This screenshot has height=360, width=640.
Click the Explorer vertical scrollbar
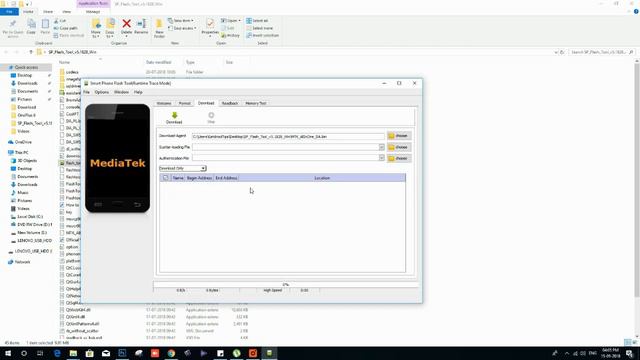[x=637, y=180]
